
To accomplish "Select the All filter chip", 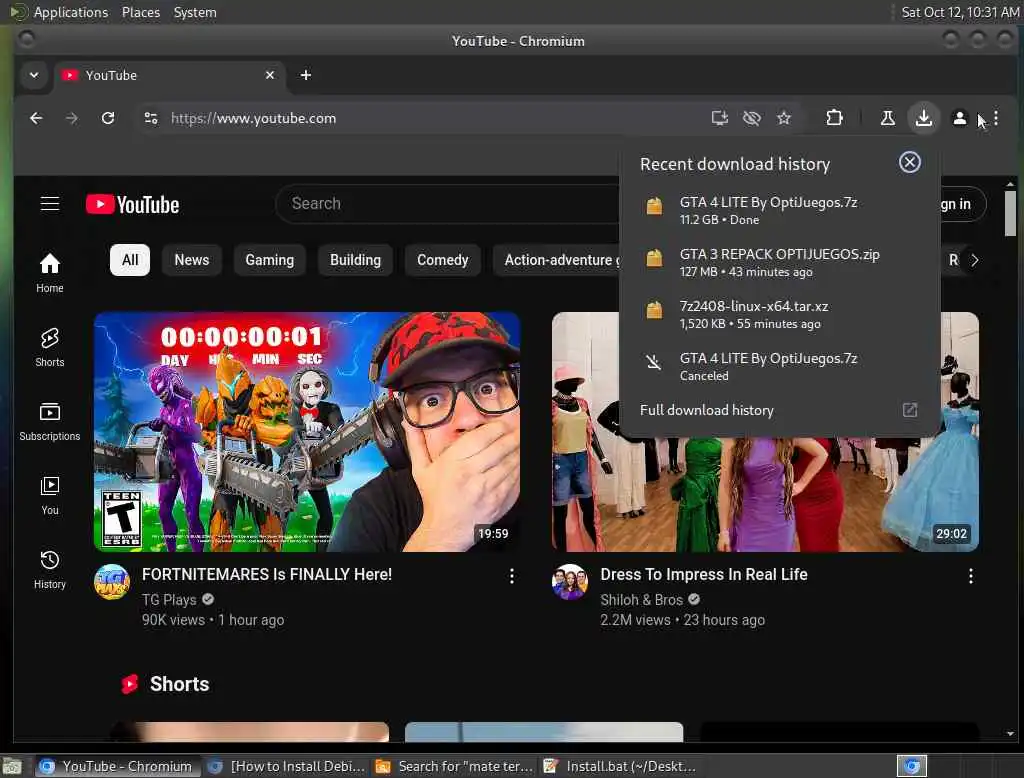I will click(130, 260).
